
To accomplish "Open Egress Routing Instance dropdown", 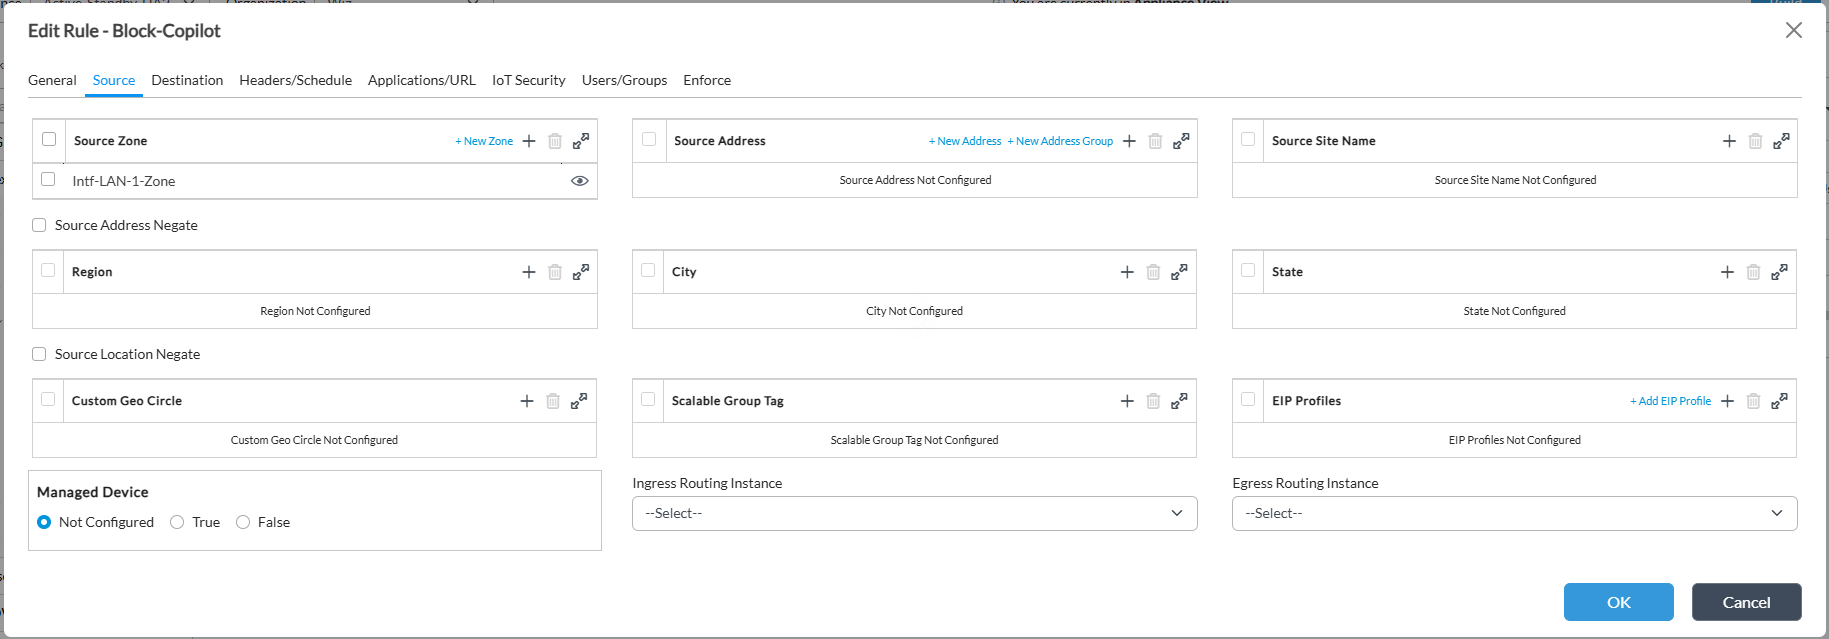I will tap(1515, 513).
